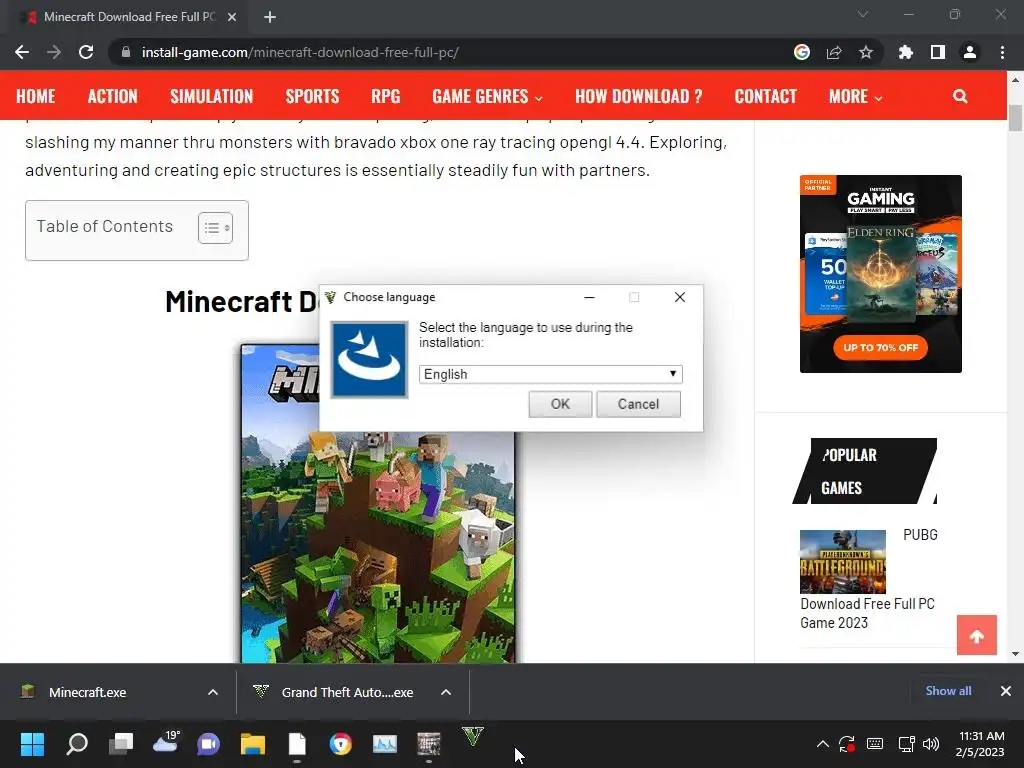Image resolution: width=1024 pixels, height=768 pixels.
Task: Click the Minecraft cover artwork image
Action: tap(378, 547)
